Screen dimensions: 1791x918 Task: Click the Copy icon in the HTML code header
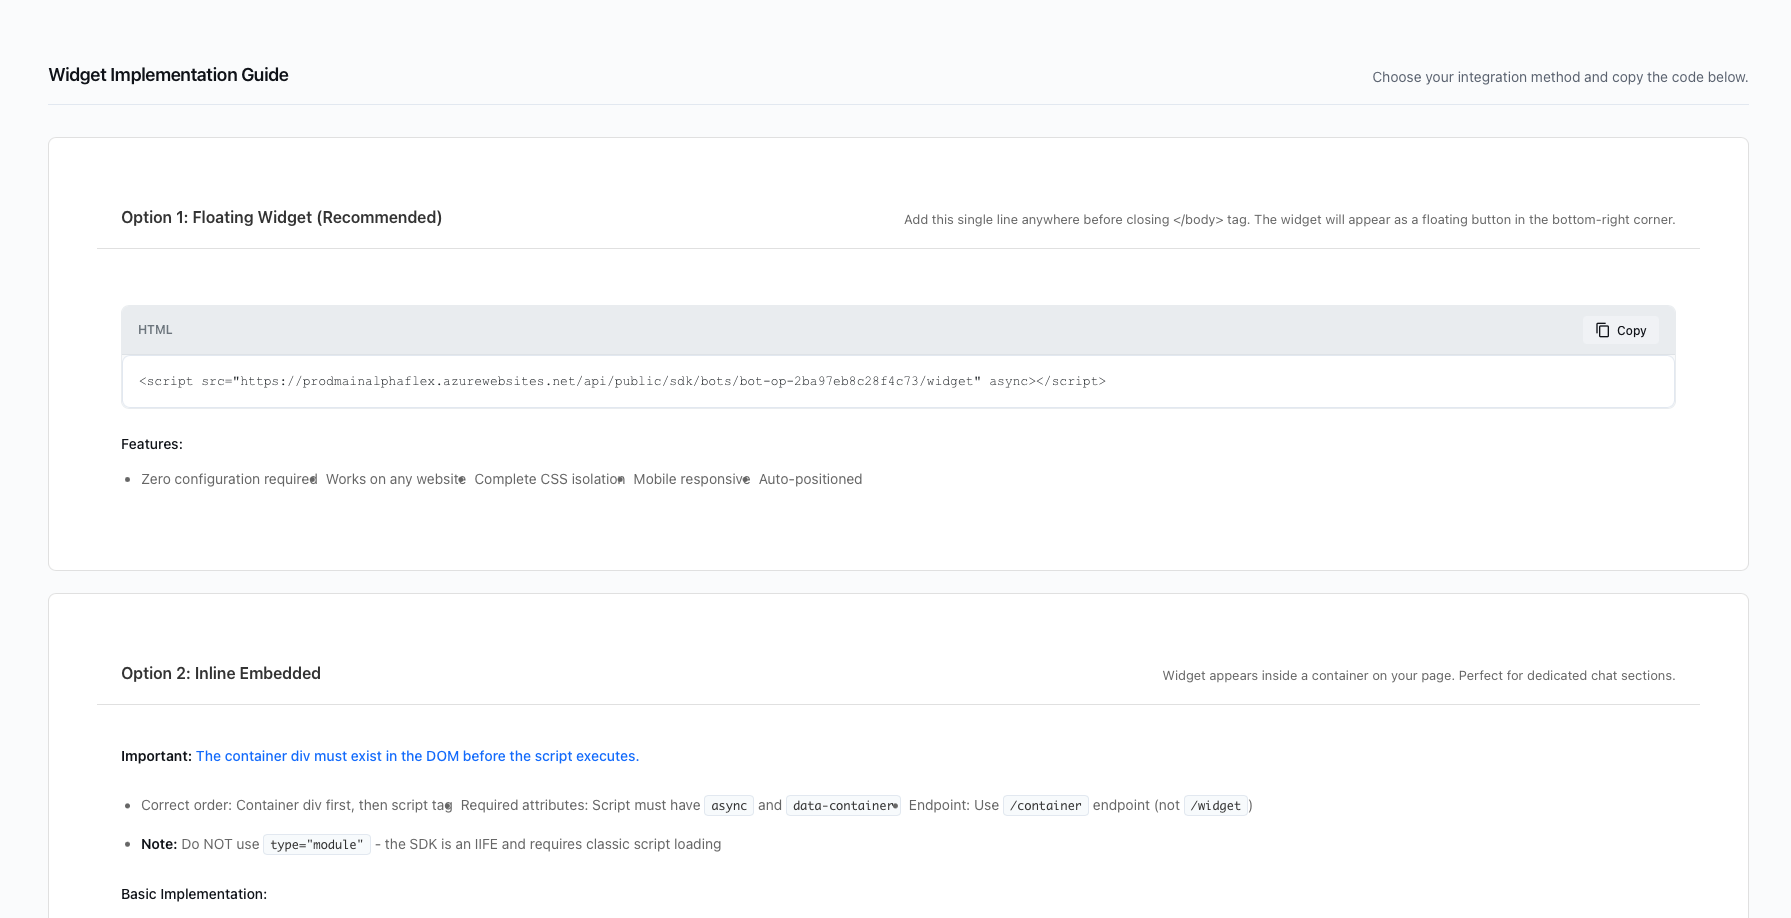(1602, 329)
